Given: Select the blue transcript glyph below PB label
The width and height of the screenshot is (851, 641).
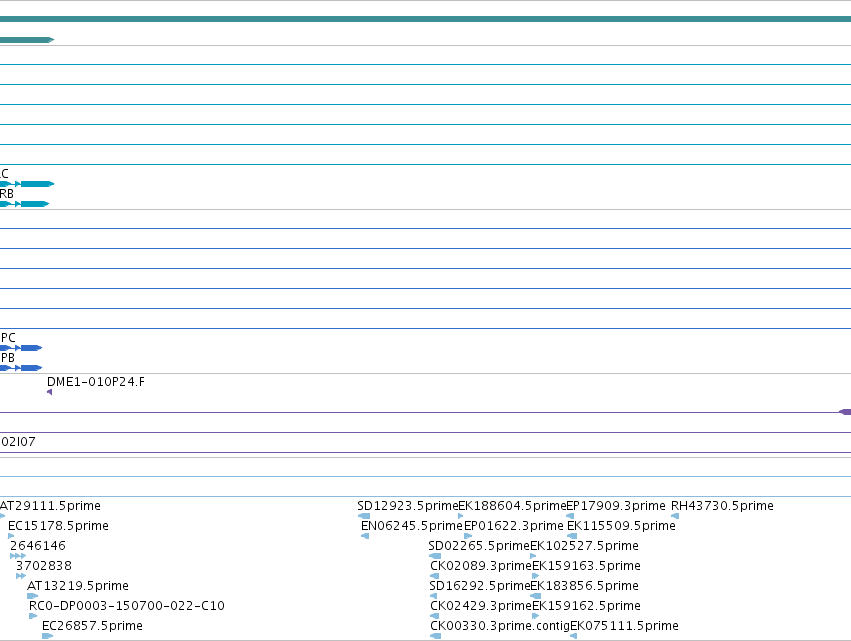Looking at the screenshot, I should click(x=21, y=368).
